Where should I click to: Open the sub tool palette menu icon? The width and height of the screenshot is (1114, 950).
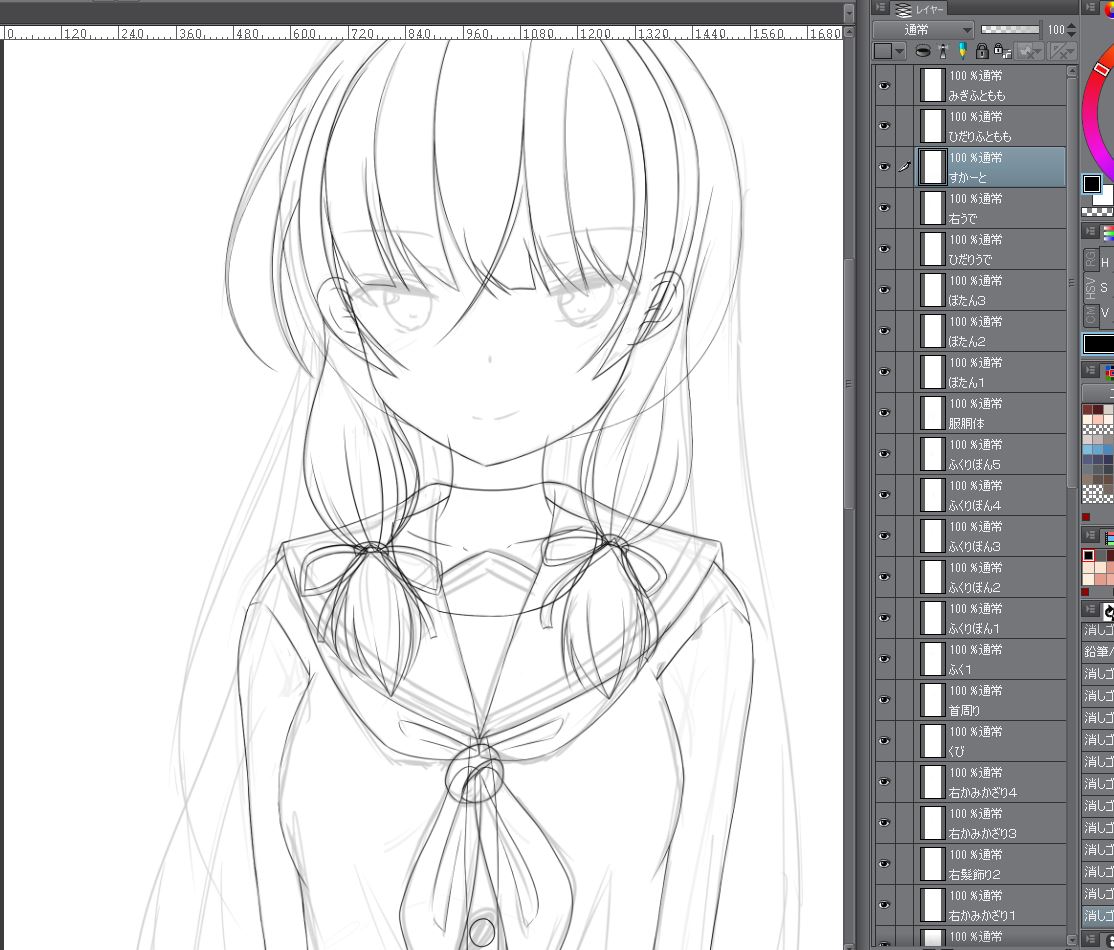click(x=1090, y=610)
